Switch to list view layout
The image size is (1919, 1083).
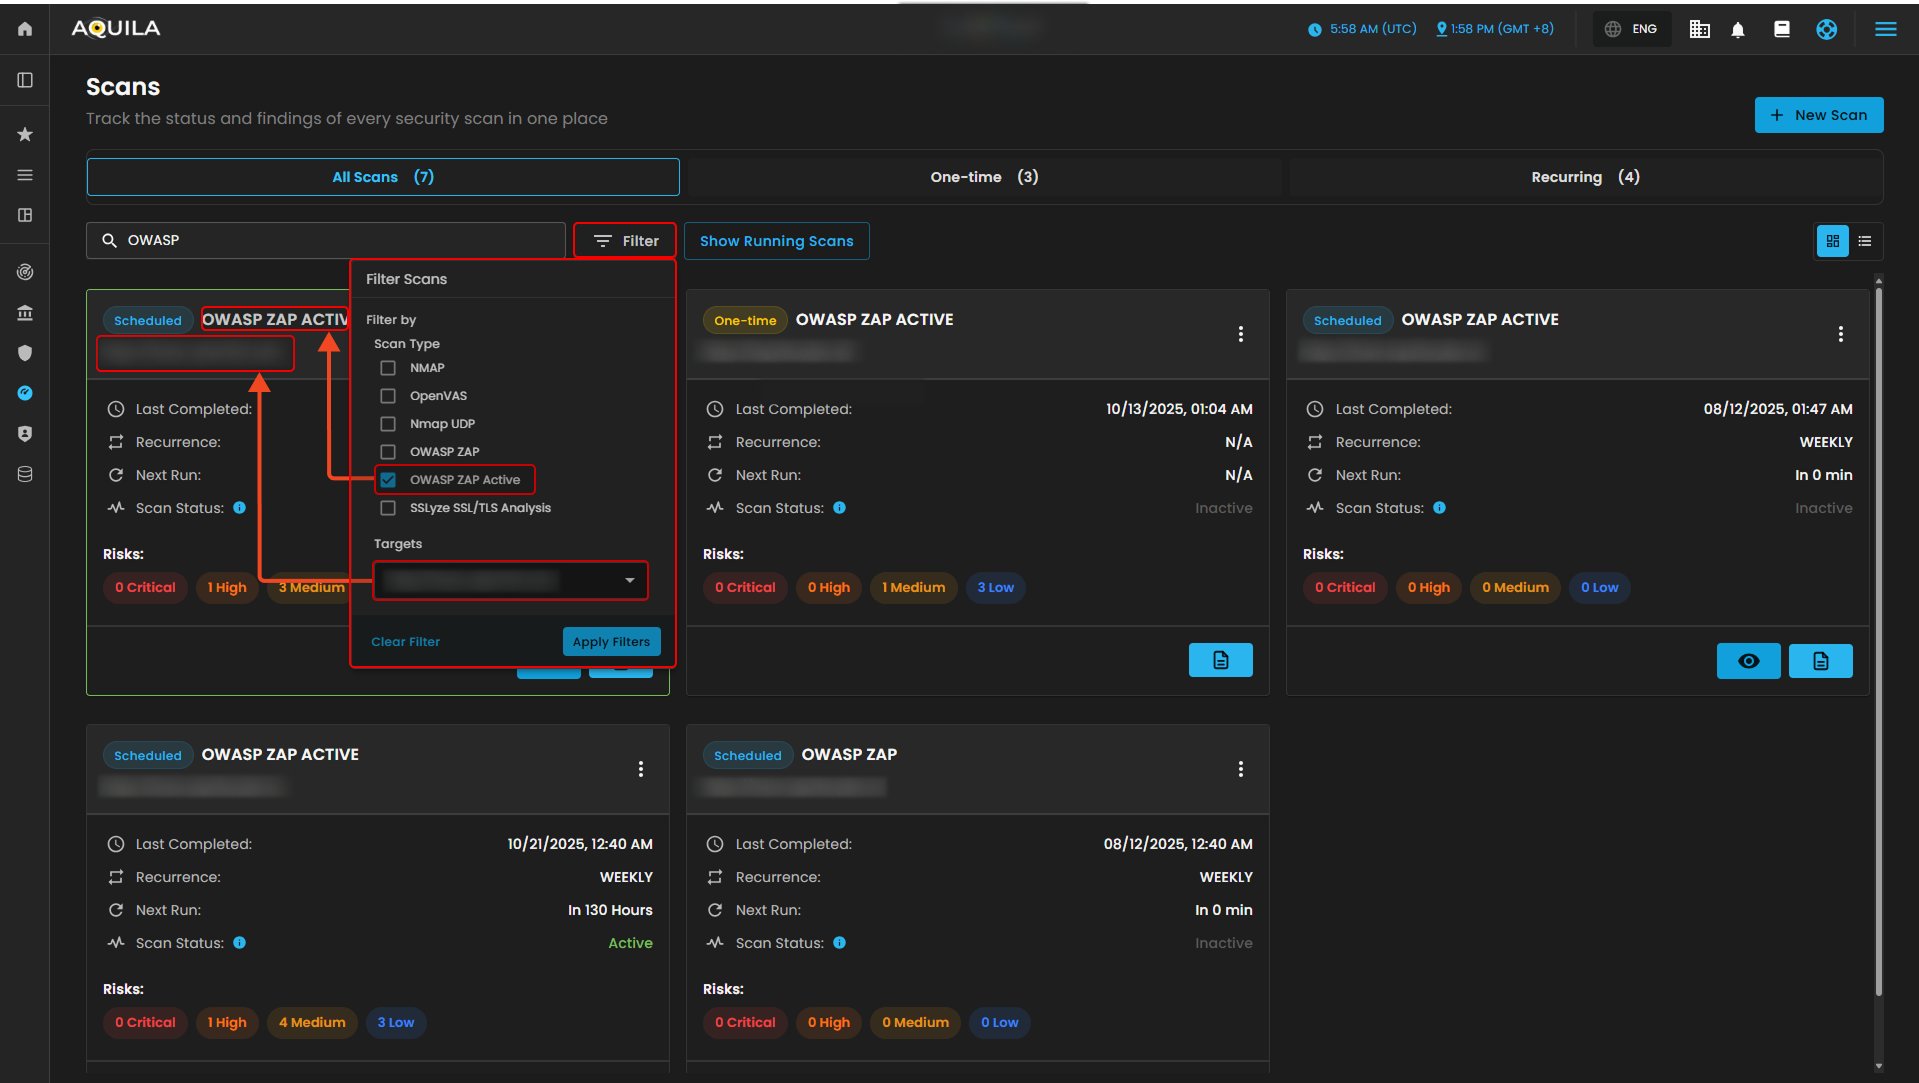(x=1865, y=241)
